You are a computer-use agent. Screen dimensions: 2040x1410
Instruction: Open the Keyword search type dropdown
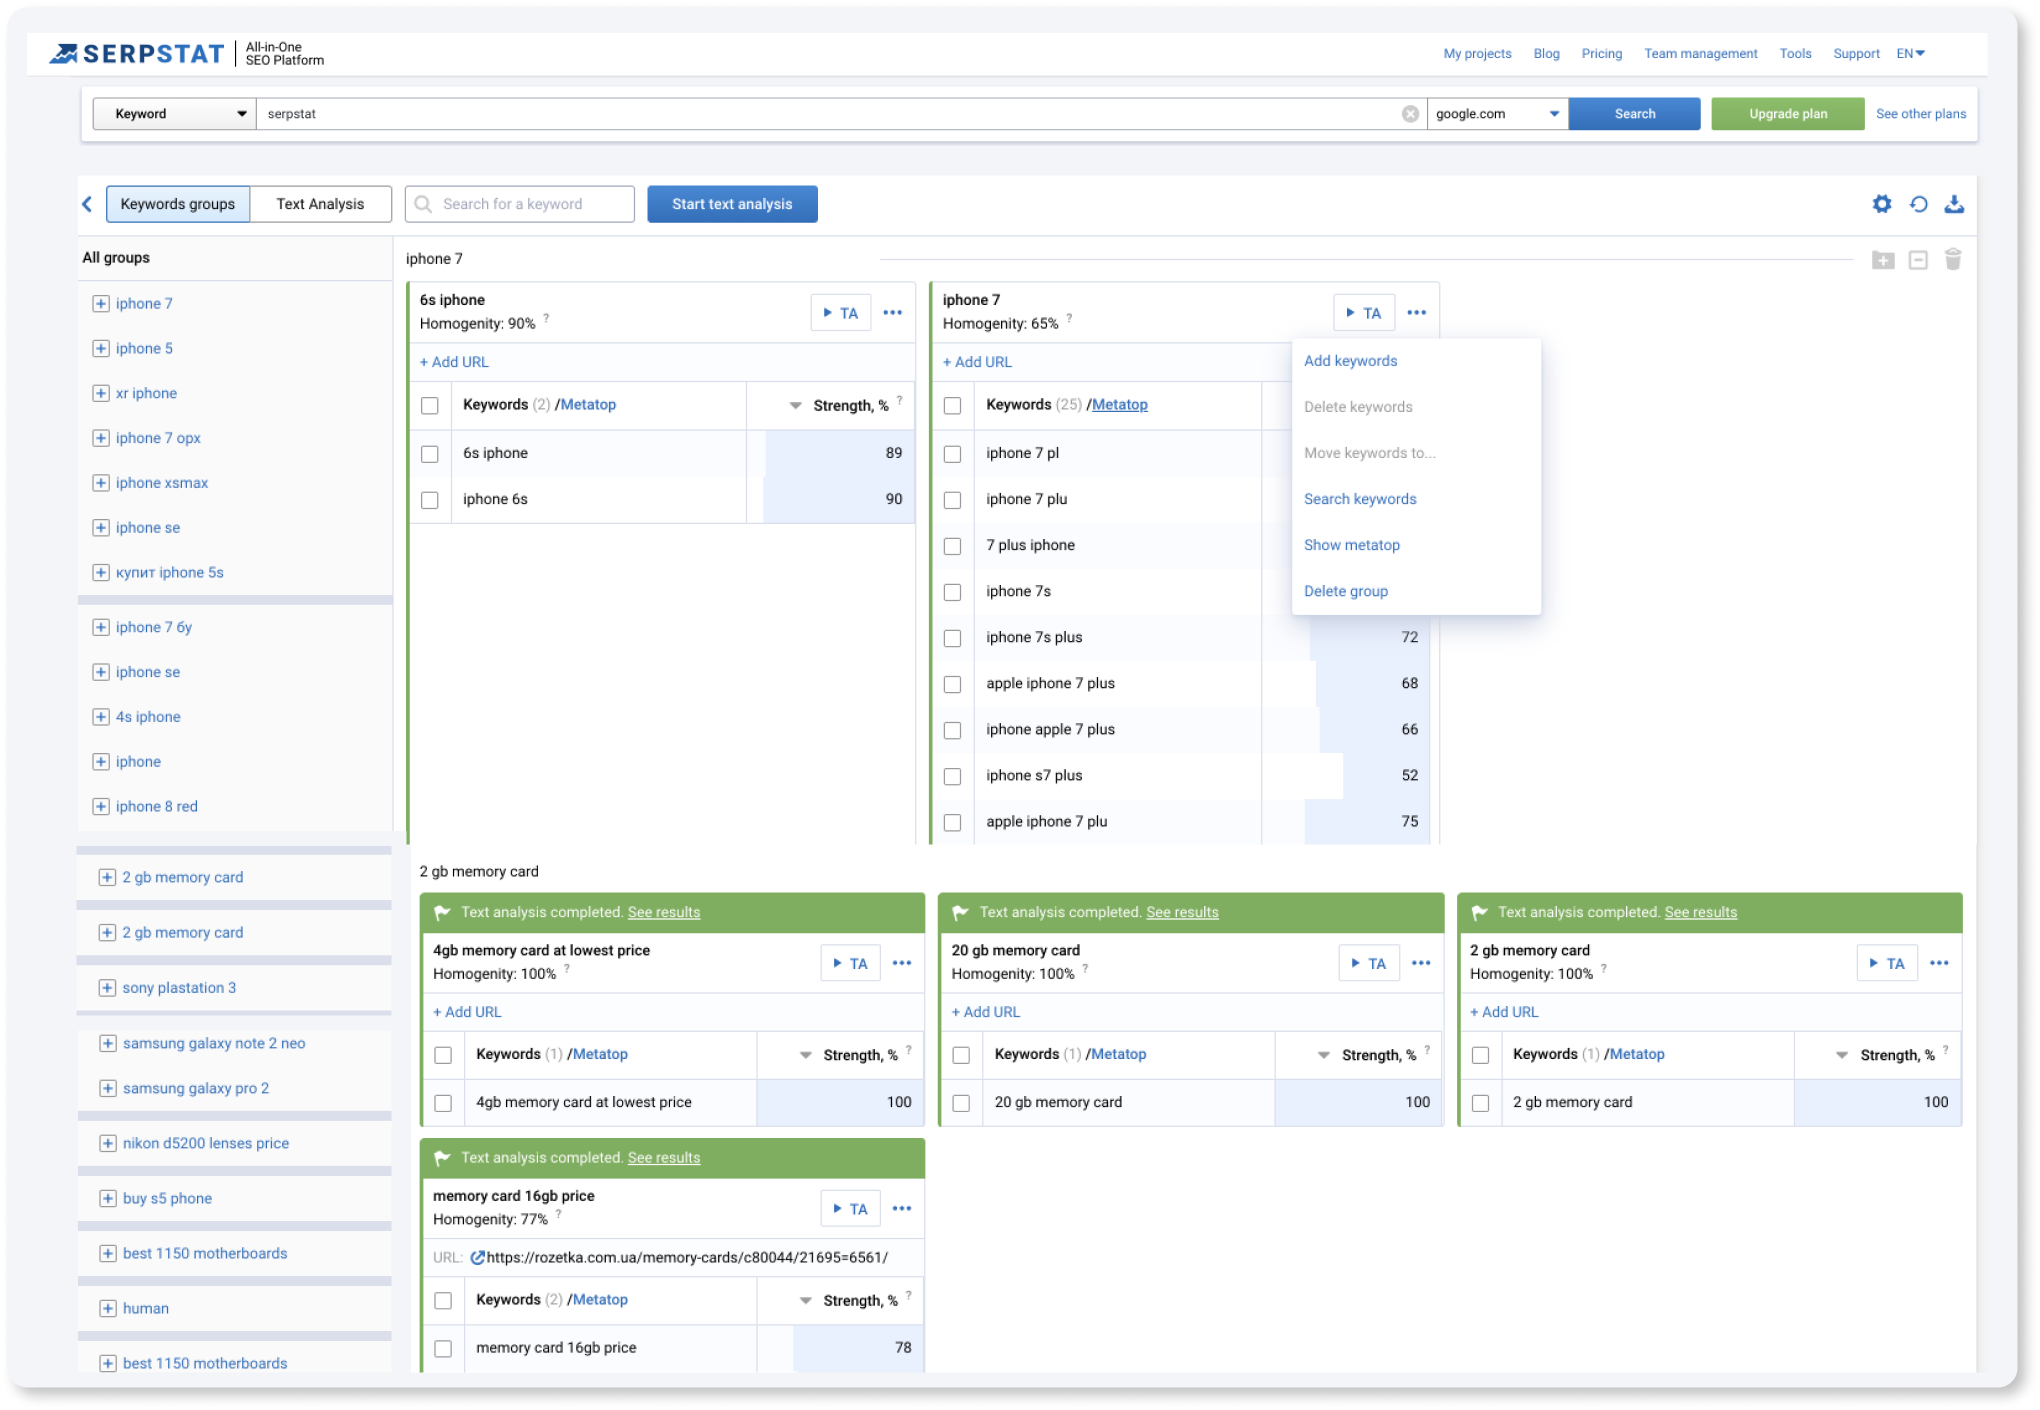coord(175,114)
